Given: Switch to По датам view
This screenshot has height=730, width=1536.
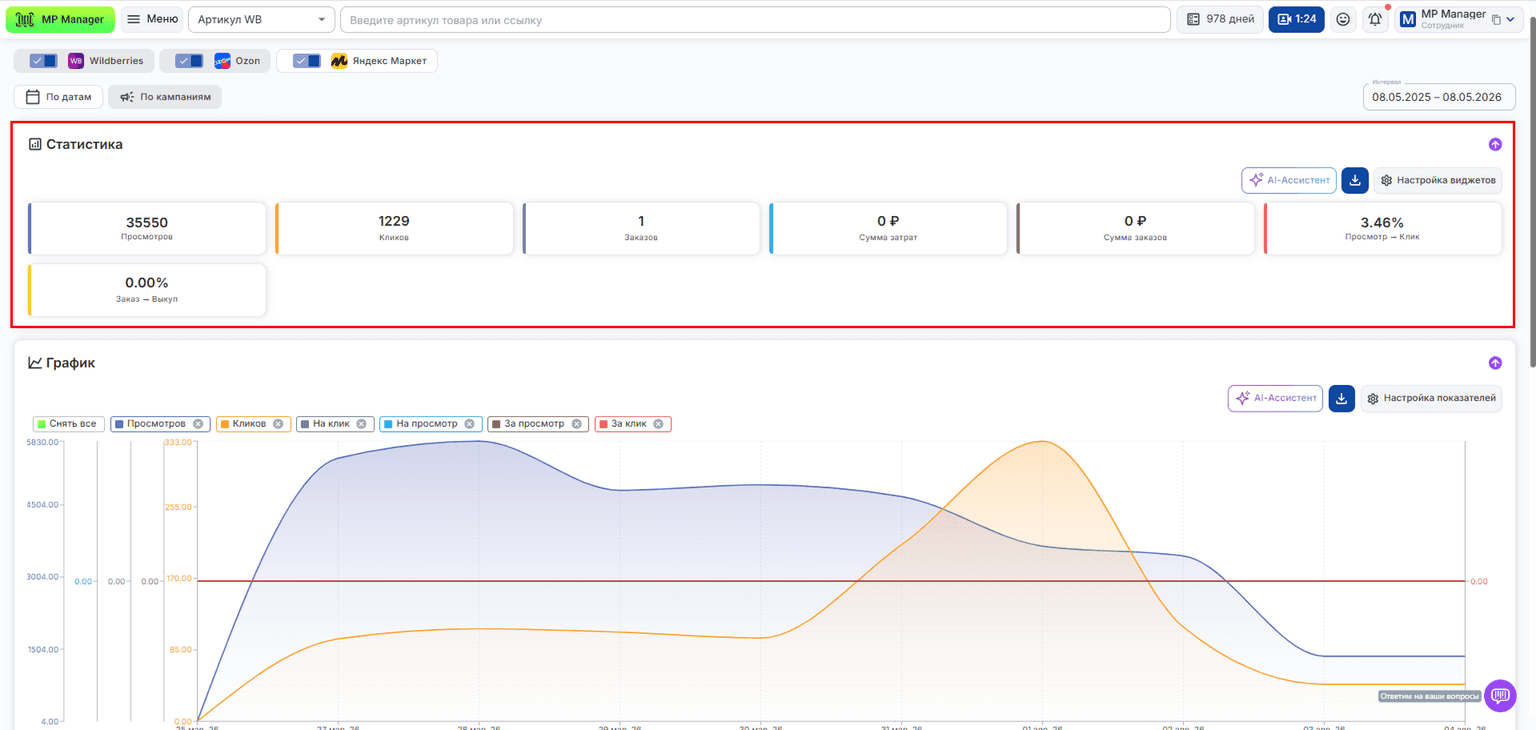Looking at the screenshot, I should tap(58, 97).
